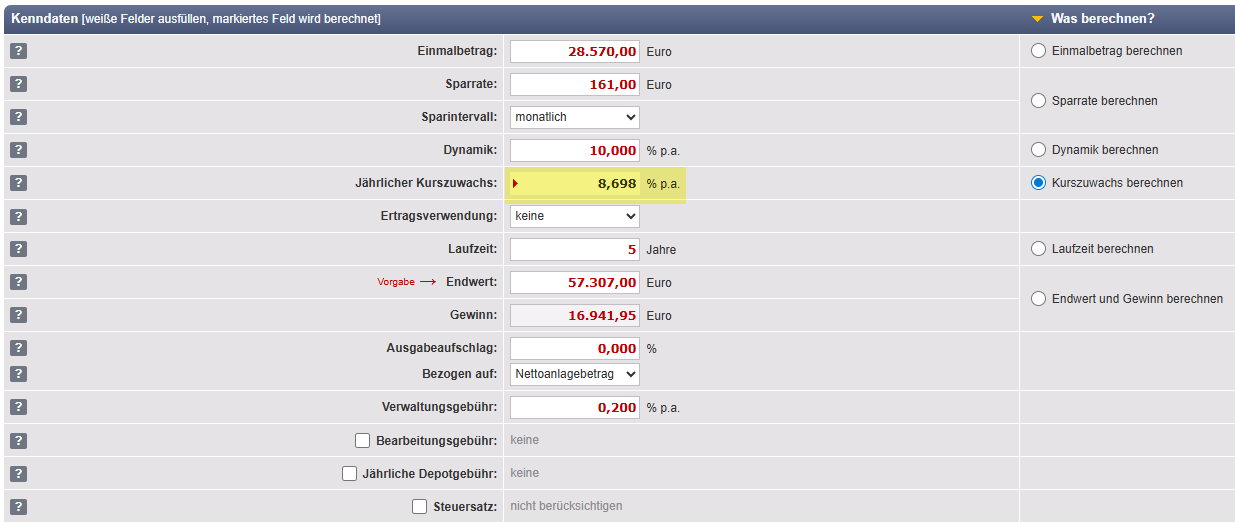
Task: Collapse the Was berechnen? section arrow
Action: [x=1037, y=19]
